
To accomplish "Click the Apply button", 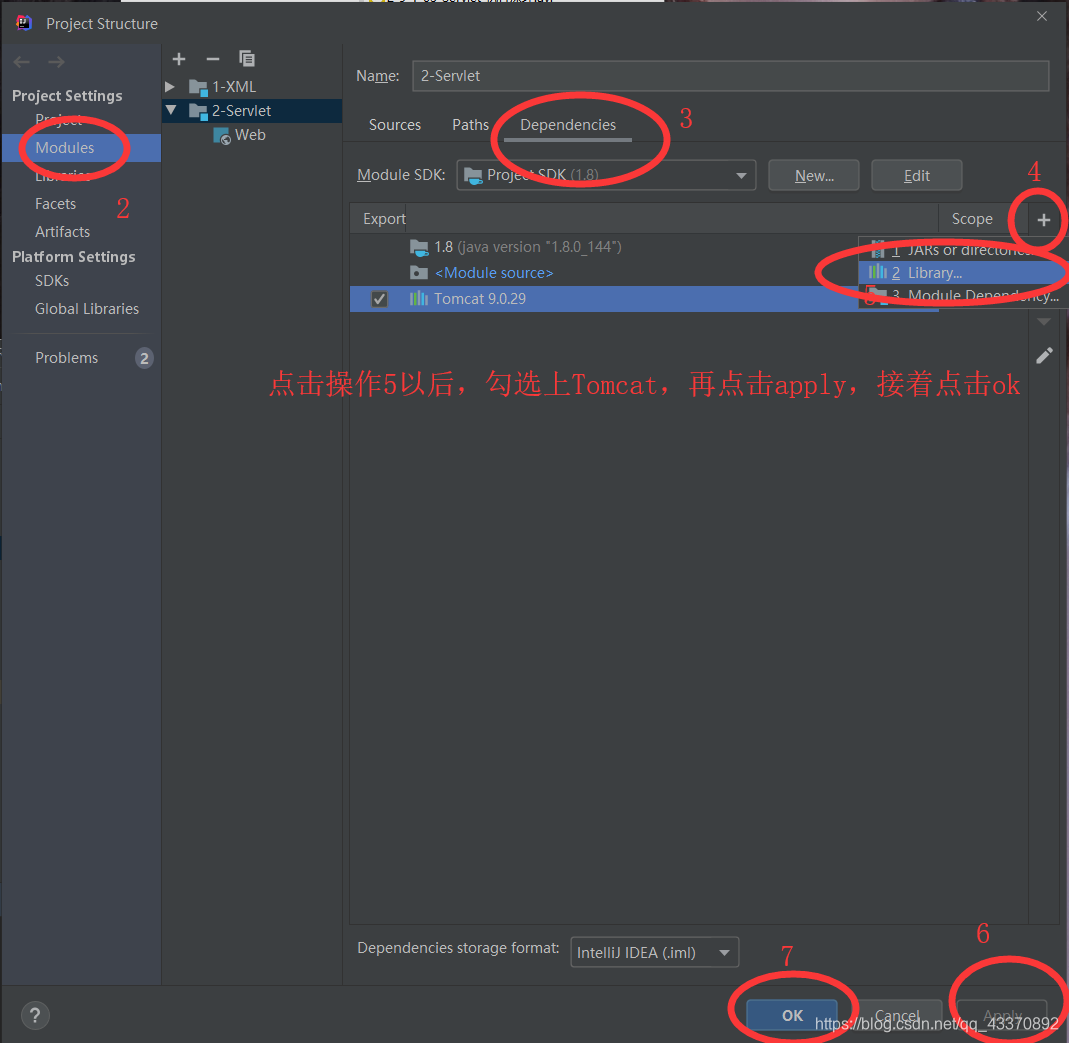I will tap(1002, 1016).
